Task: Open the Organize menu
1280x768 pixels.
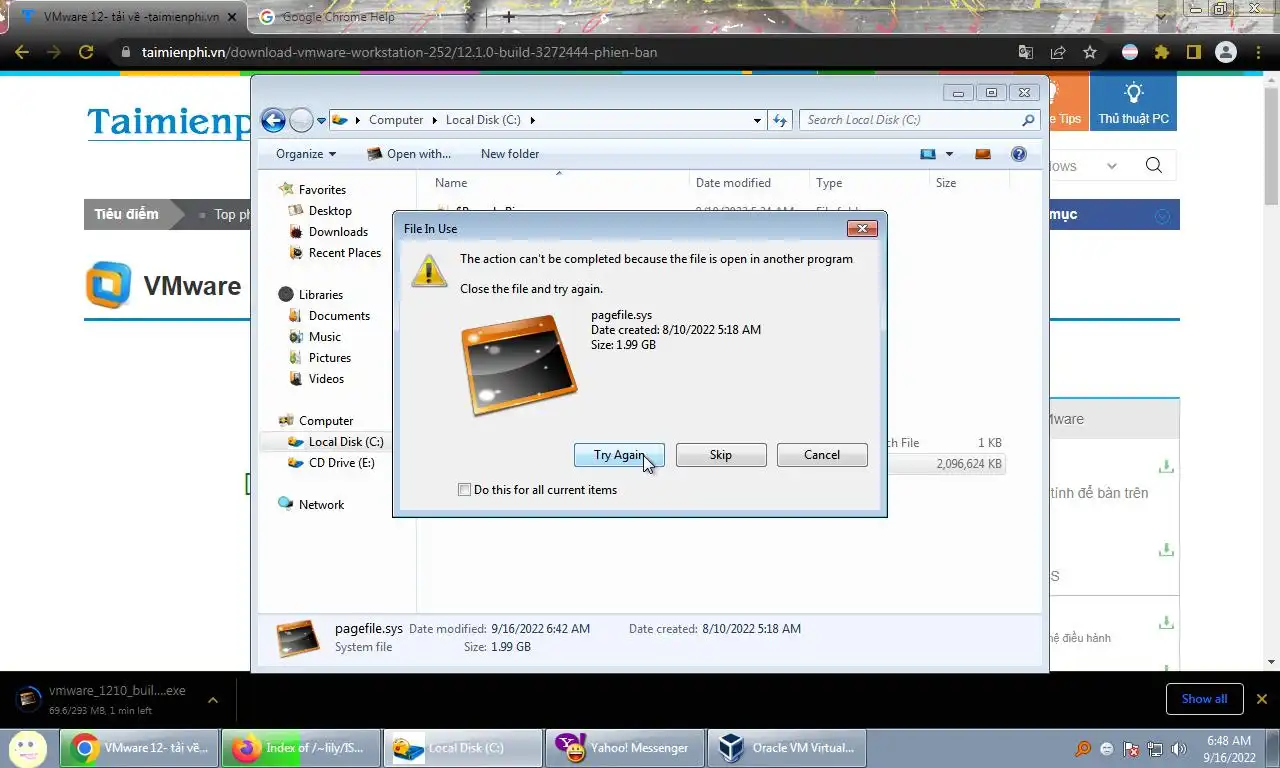Action: 306,154
